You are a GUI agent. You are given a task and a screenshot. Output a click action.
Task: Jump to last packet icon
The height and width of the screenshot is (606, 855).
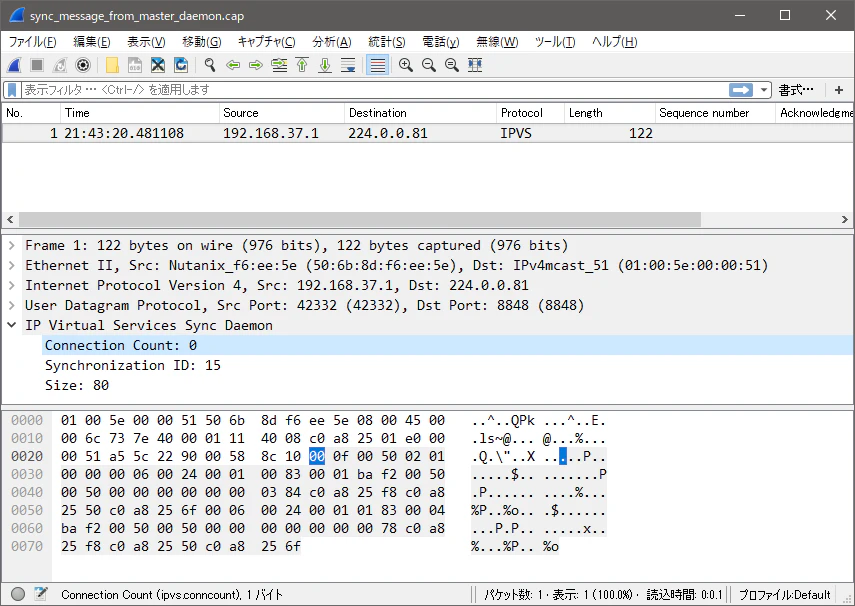coord(325,65)
